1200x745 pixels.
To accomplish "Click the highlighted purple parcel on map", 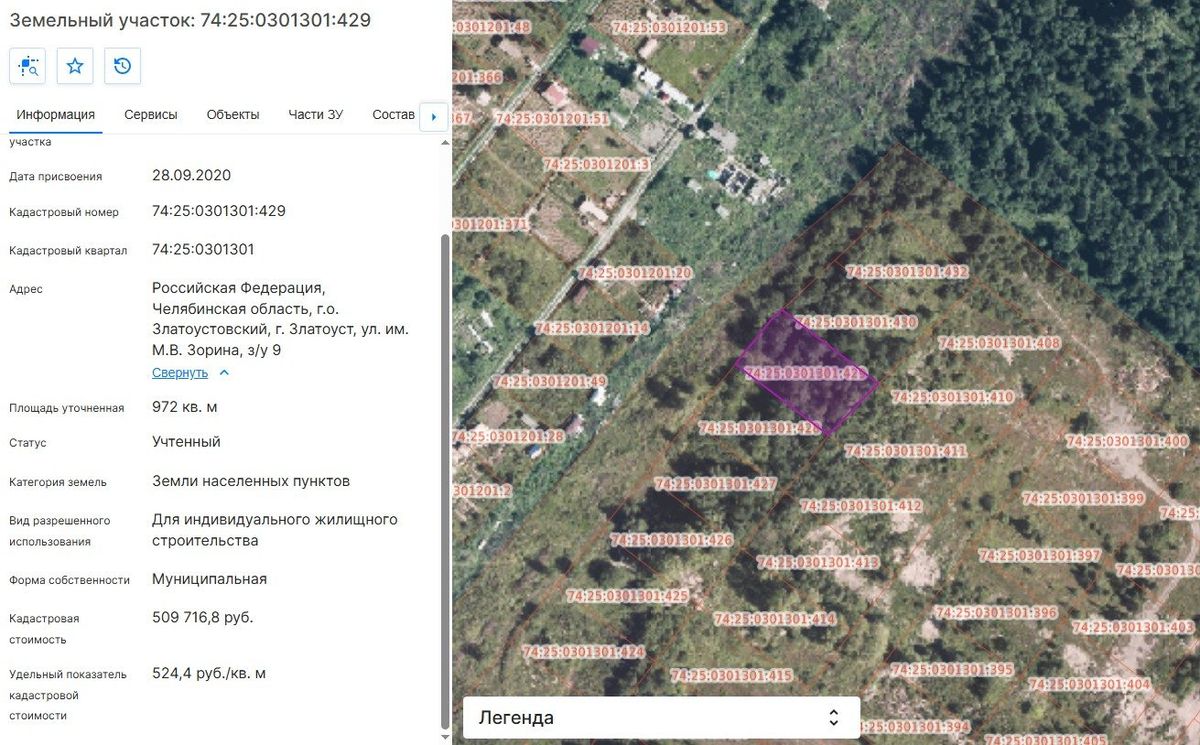I will pos(807,371).
